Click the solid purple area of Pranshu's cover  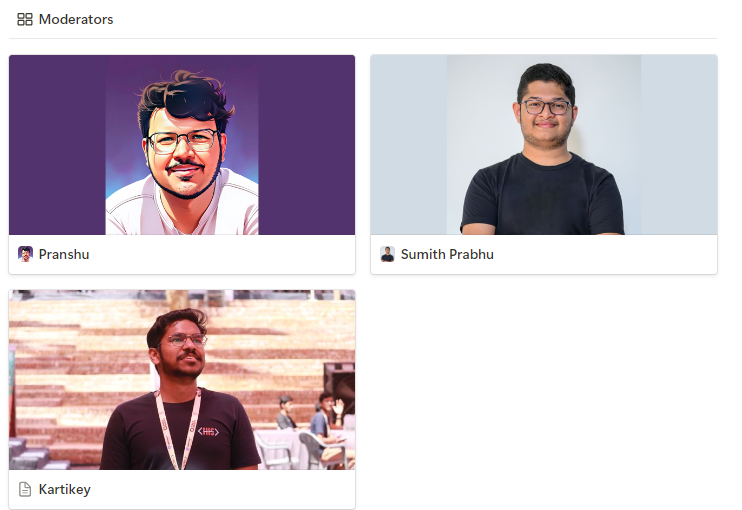click(x=57, y=145)
